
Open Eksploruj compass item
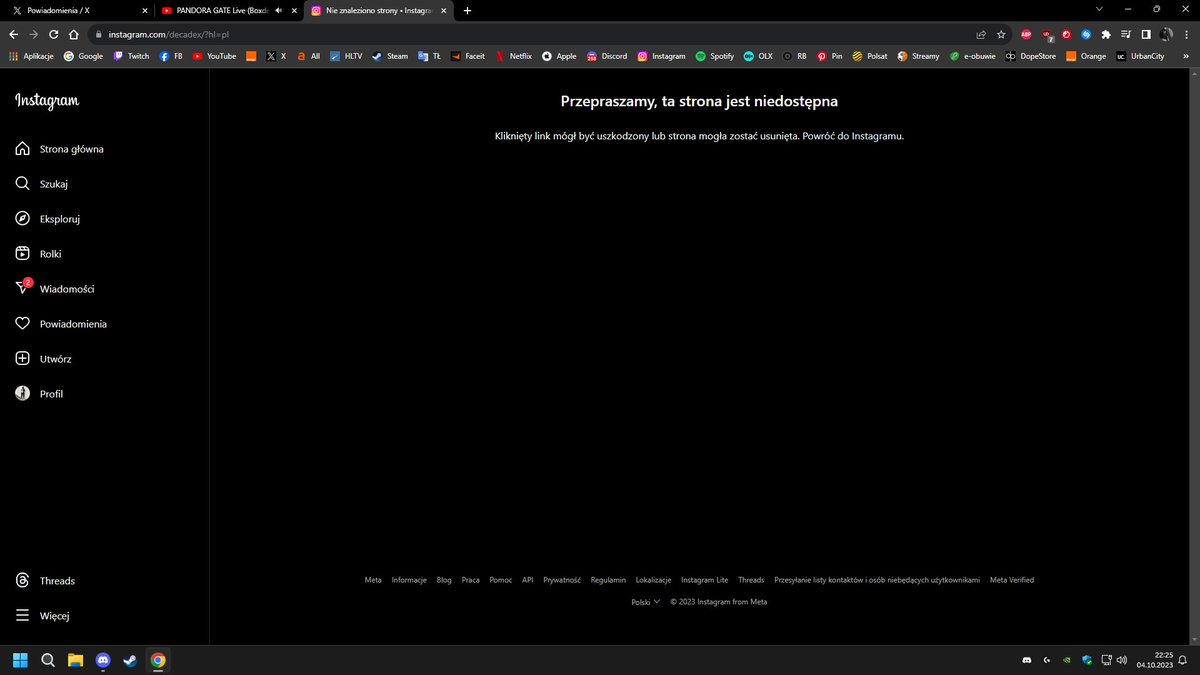coord(47,219)
